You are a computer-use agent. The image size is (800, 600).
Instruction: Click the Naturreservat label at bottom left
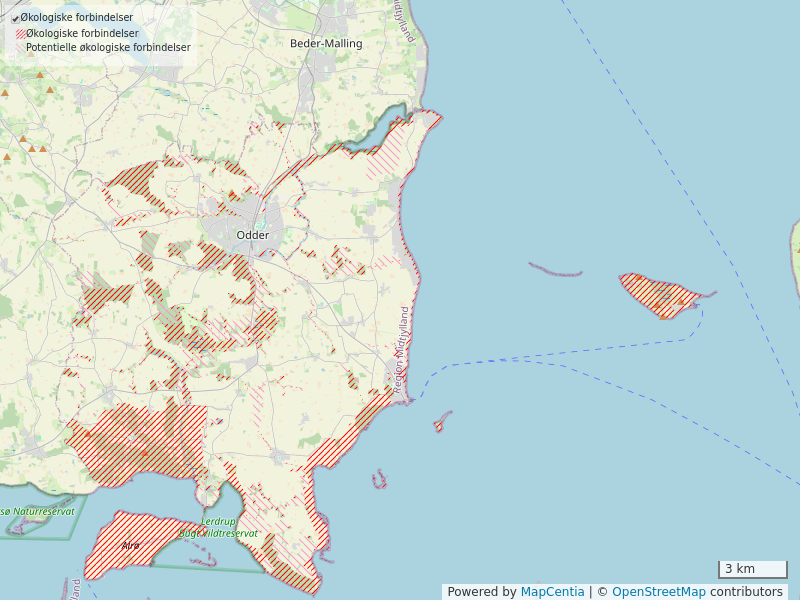click(x=38, y=511)
